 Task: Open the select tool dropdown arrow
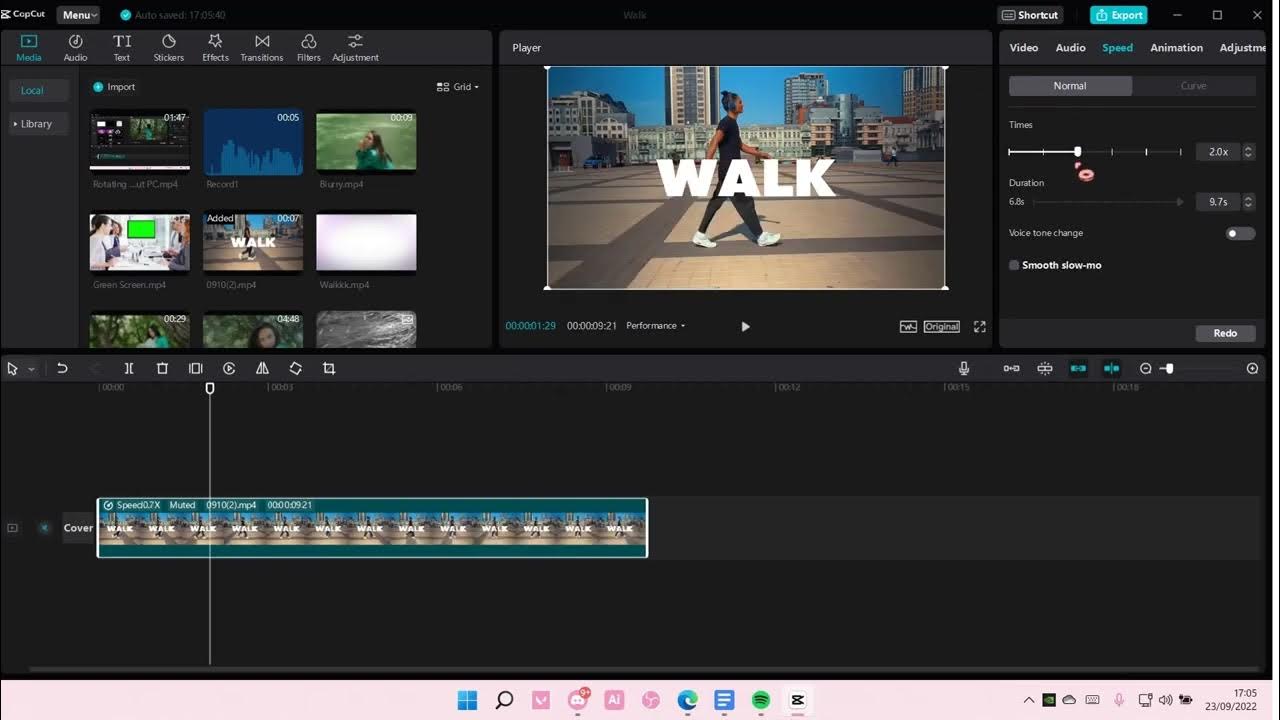pos(31,369)
